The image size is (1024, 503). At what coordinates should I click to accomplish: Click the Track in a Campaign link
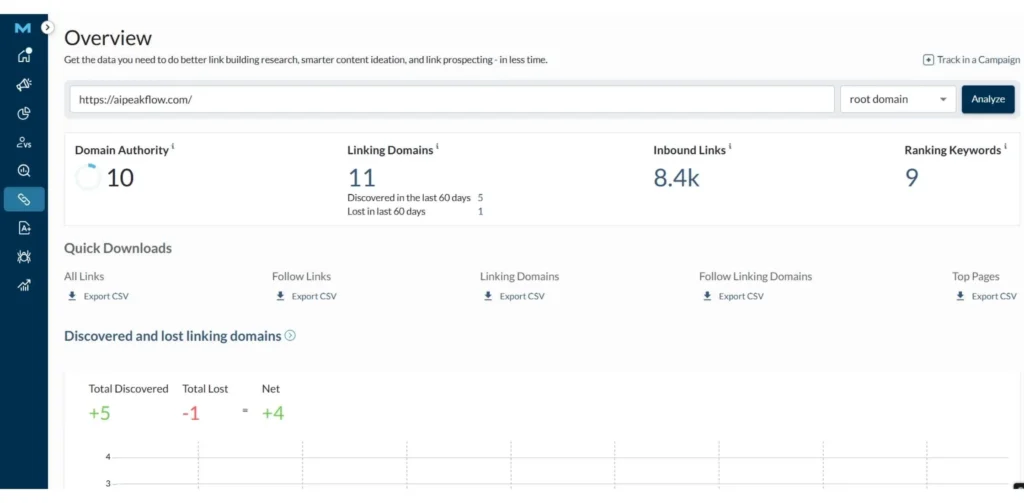click(x=969, y=60)
